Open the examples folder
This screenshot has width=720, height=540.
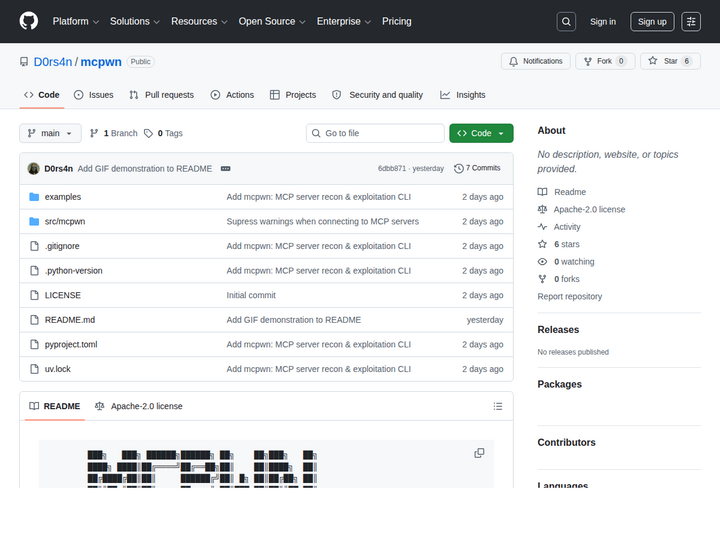point(63,197)
